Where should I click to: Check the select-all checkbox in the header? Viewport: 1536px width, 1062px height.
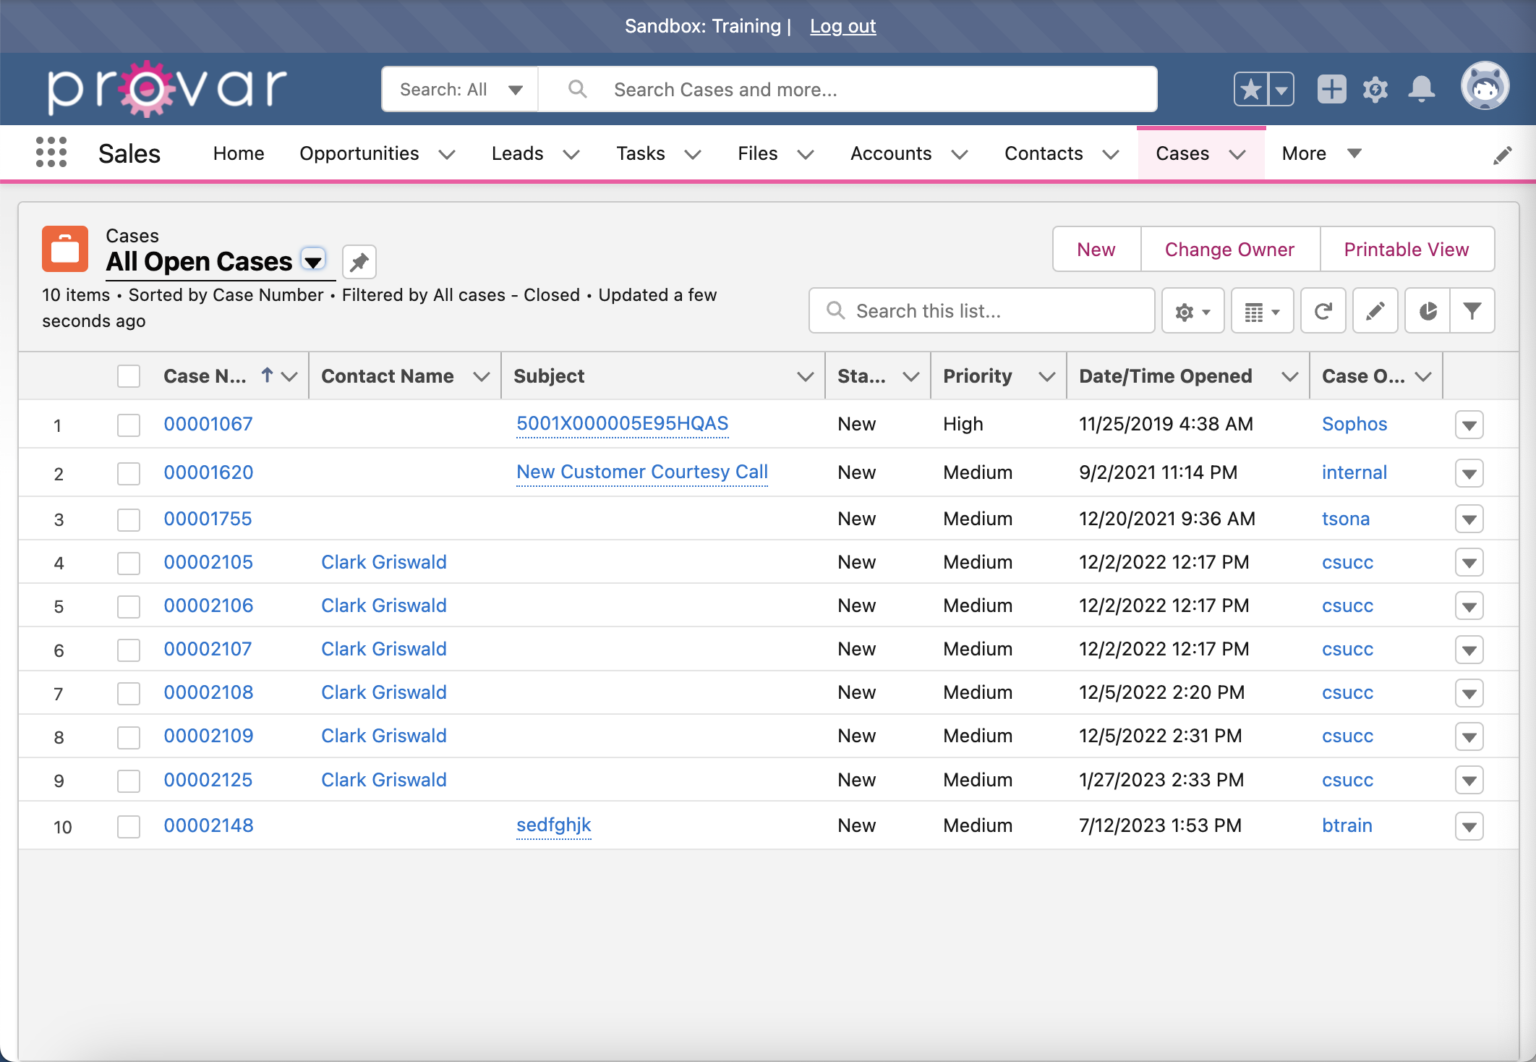tap(128, 376)
